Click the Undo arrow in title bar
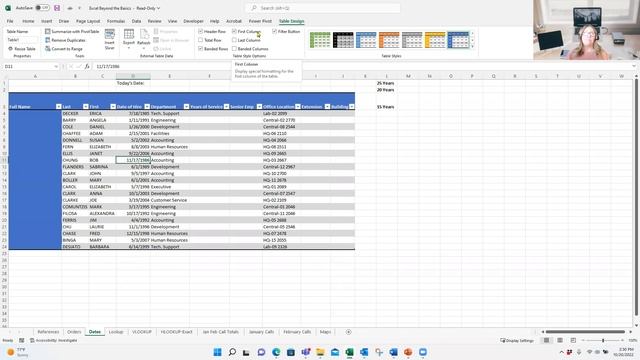This screenshot has height=360, width=640. [70, 8]
